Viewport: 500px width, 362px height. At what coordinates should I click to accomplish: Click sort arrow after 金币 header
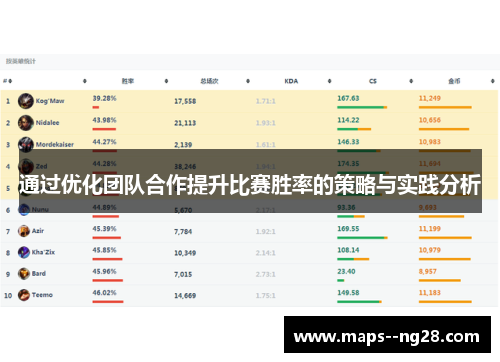(x=492, y=81)
